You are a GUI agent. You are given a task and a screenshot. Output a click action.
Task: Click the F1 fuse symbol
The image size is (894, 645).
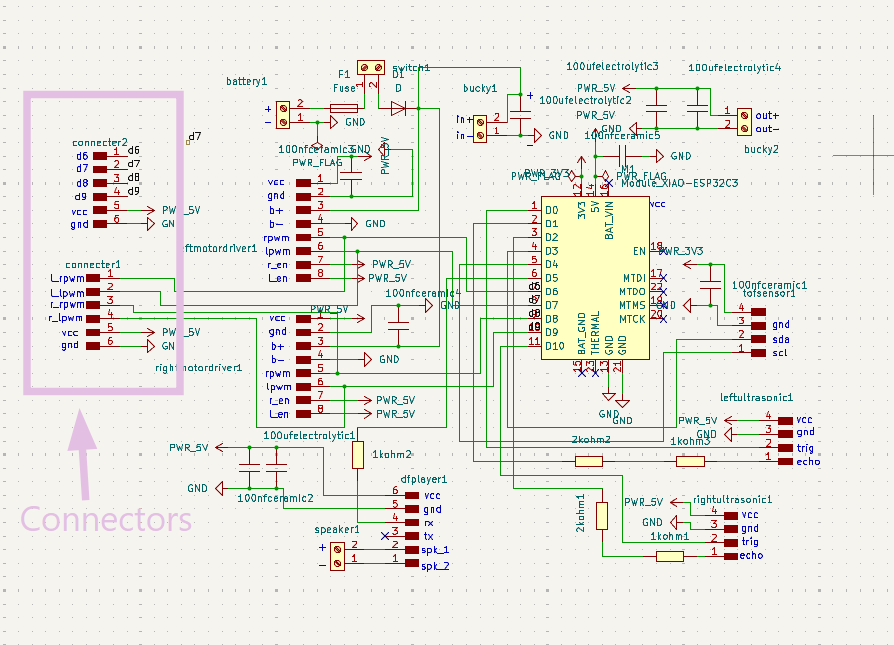pyautogui.click(x=344, y=108)
